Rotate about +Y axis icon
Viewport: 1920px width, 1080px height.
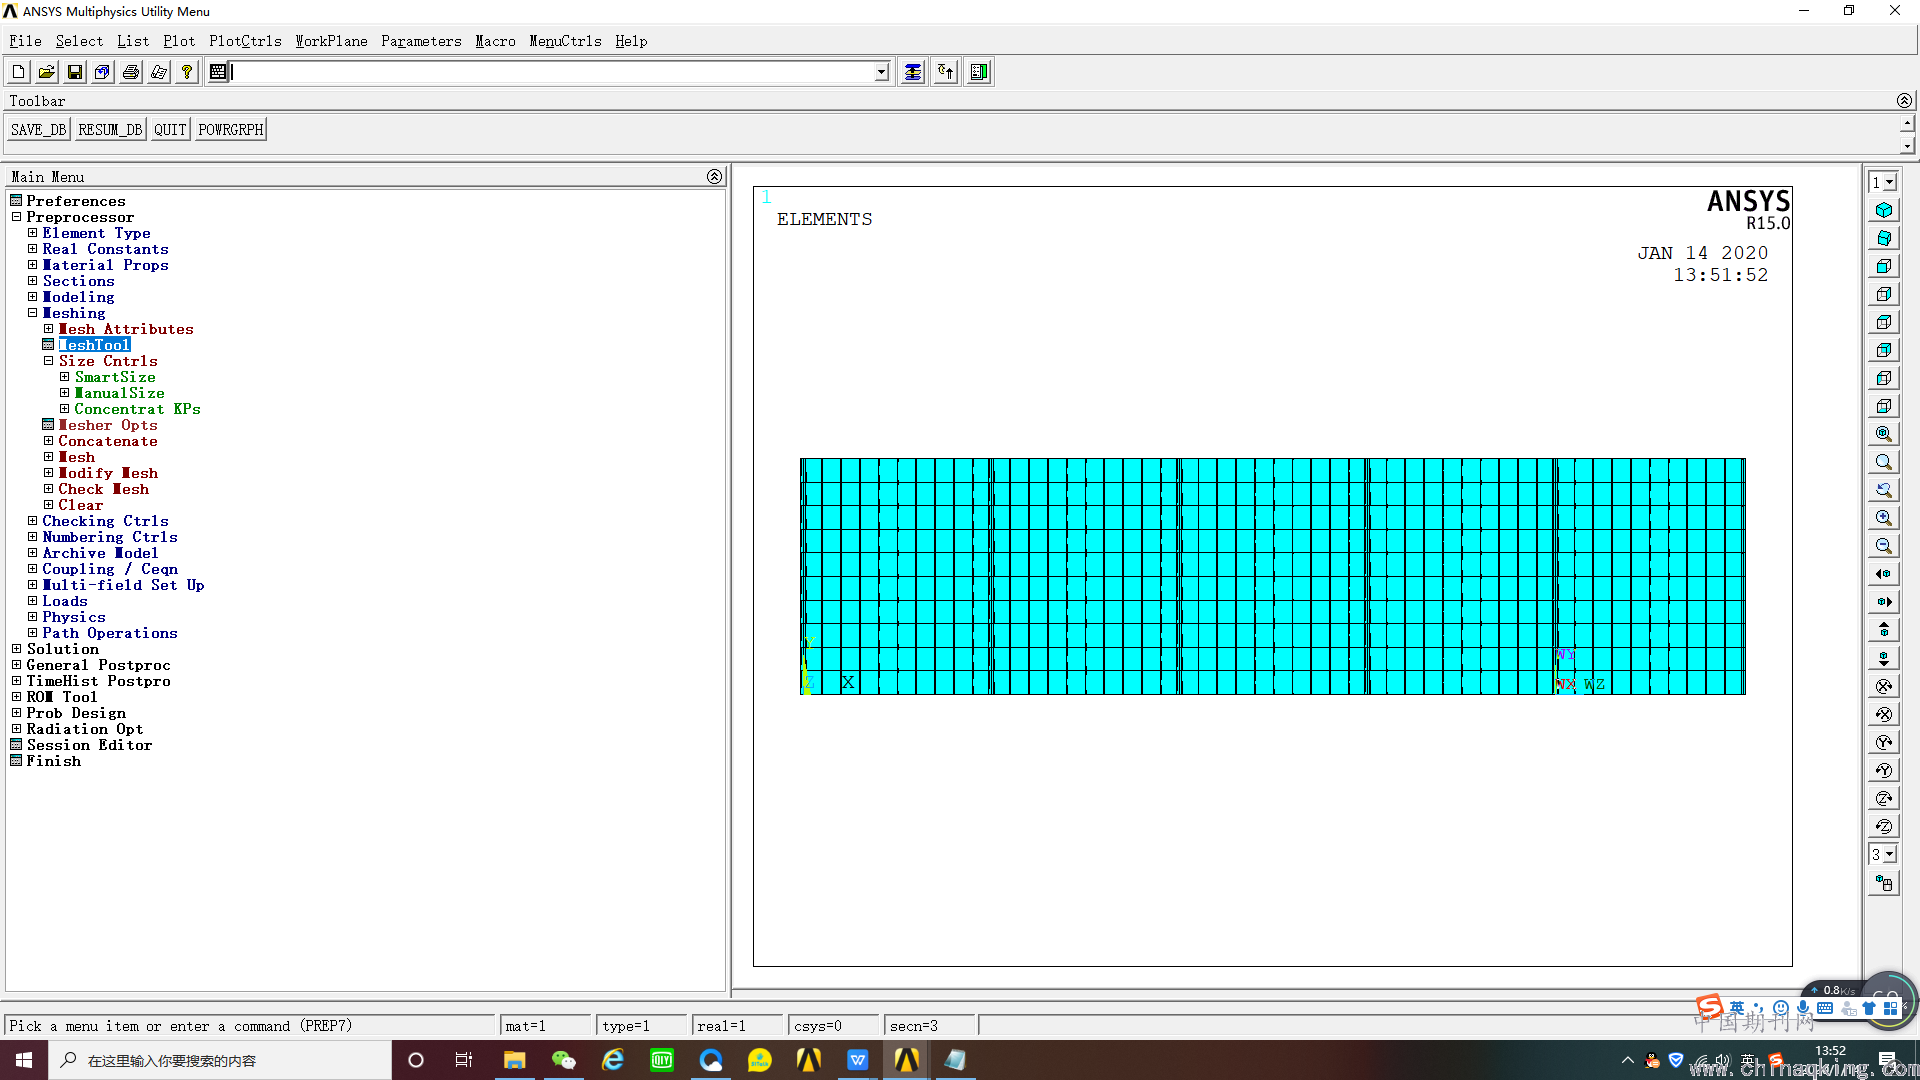click(x=1884, y=742)
